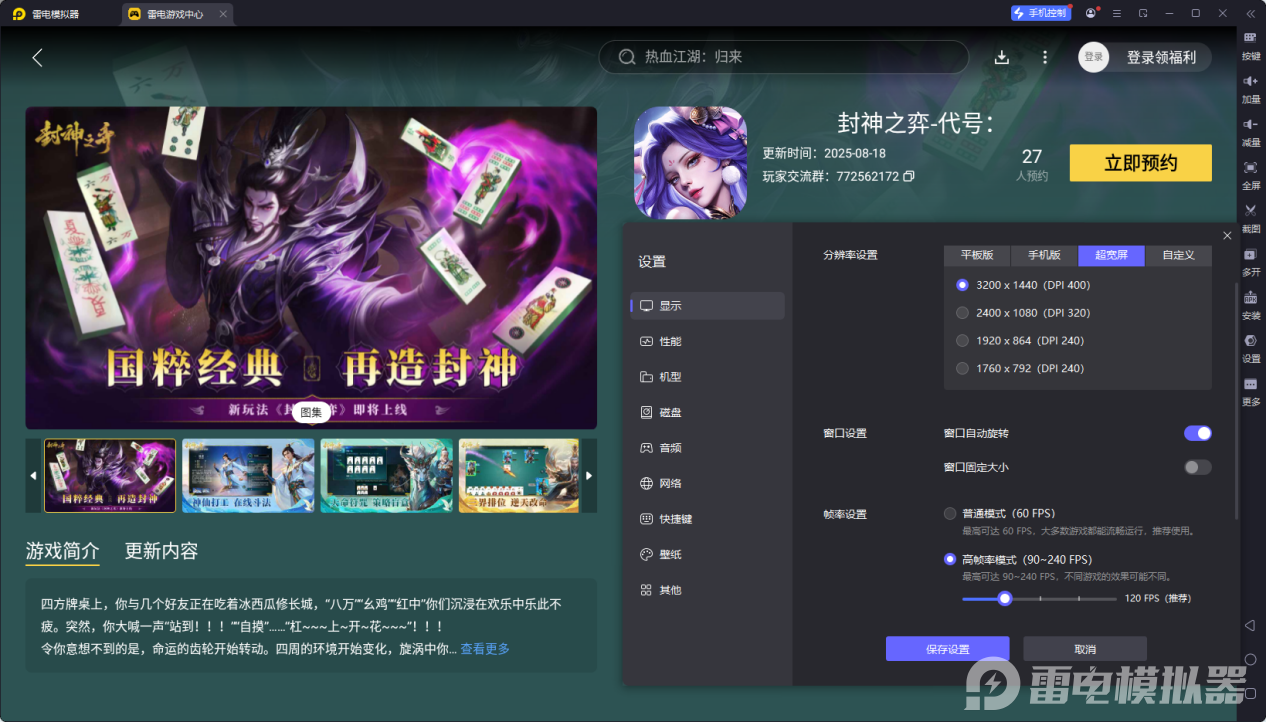Click the 登录领福利 login button
Screen dimensions: 1266x722
pos(1161,57)
